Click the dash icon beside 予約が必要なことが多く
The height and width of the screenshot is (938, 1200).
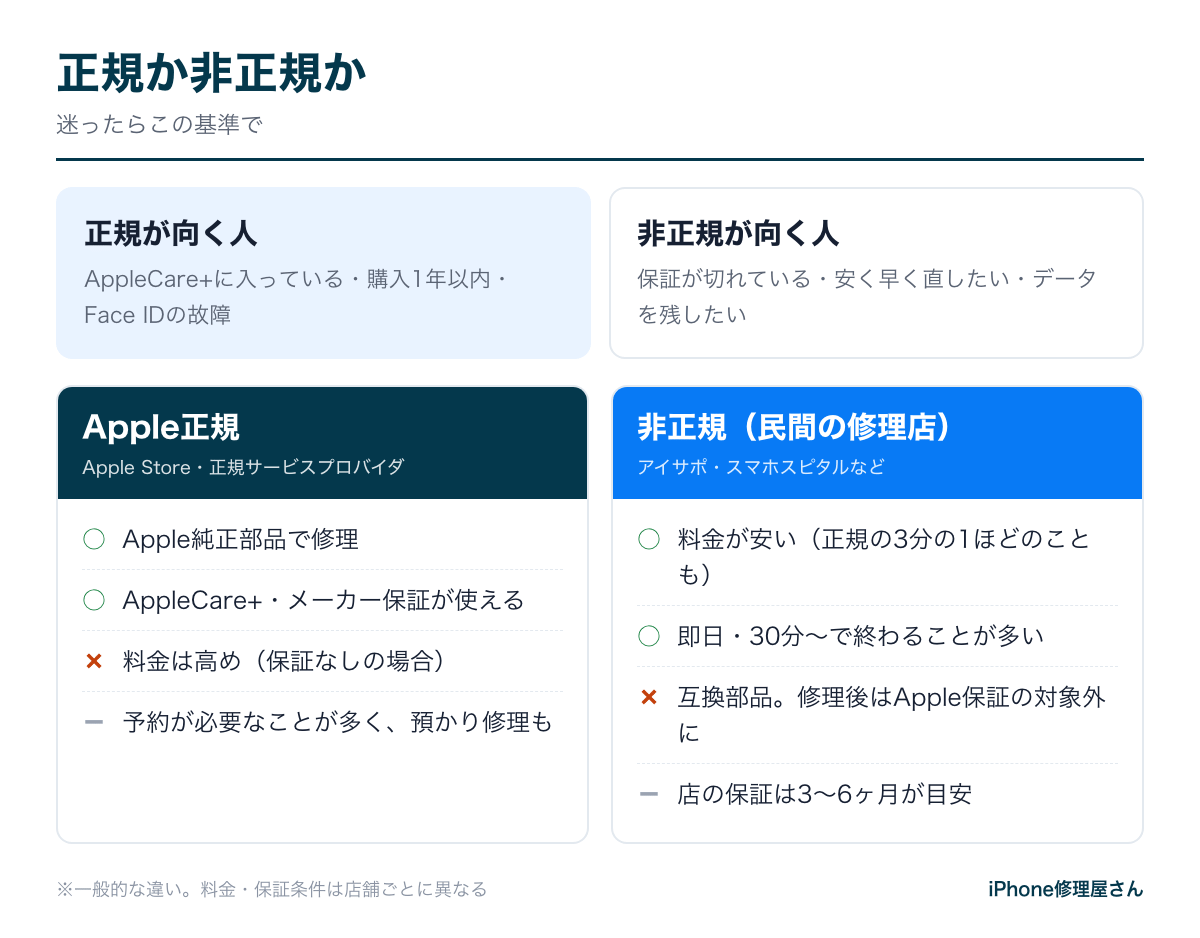(x=94, y=722)
